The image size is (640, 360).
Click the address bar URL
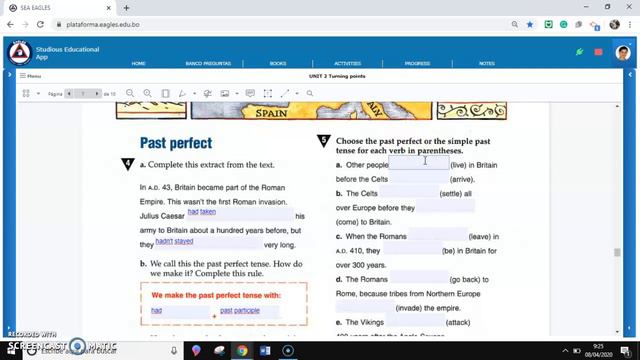[103, 24]
